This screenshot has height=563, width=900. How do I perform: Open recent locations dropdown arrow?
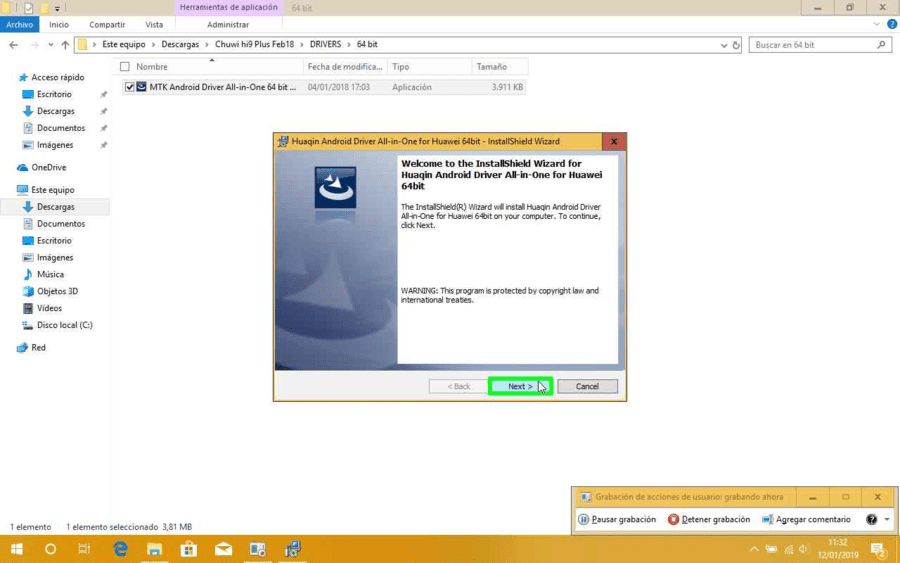click(51, 45)
